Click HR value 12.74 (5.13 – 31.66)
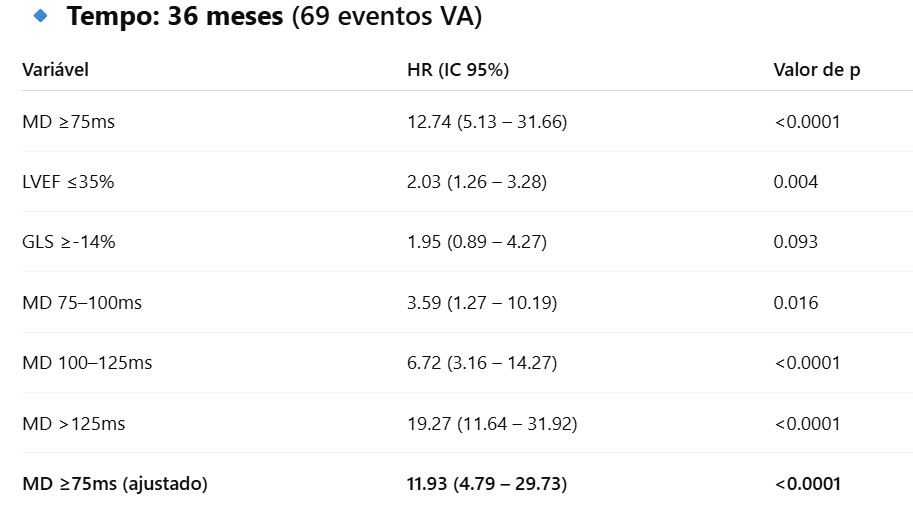 point(487,122)
